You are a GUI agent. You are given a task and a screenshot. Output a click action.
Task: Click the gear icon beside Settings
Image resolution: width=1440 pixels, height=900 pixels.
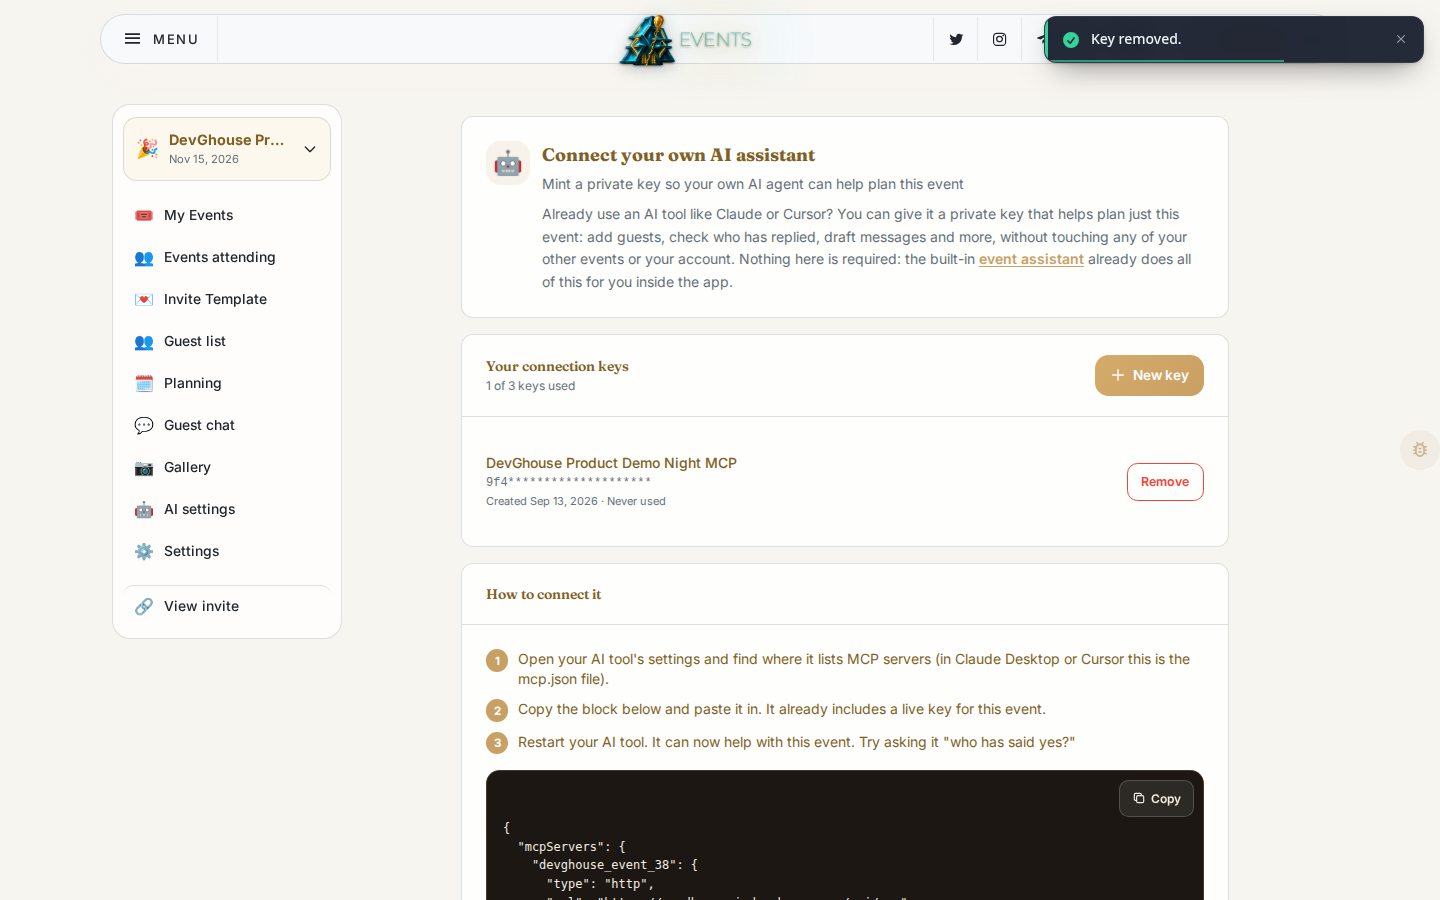pyautogui.click(x=144, y=552)
